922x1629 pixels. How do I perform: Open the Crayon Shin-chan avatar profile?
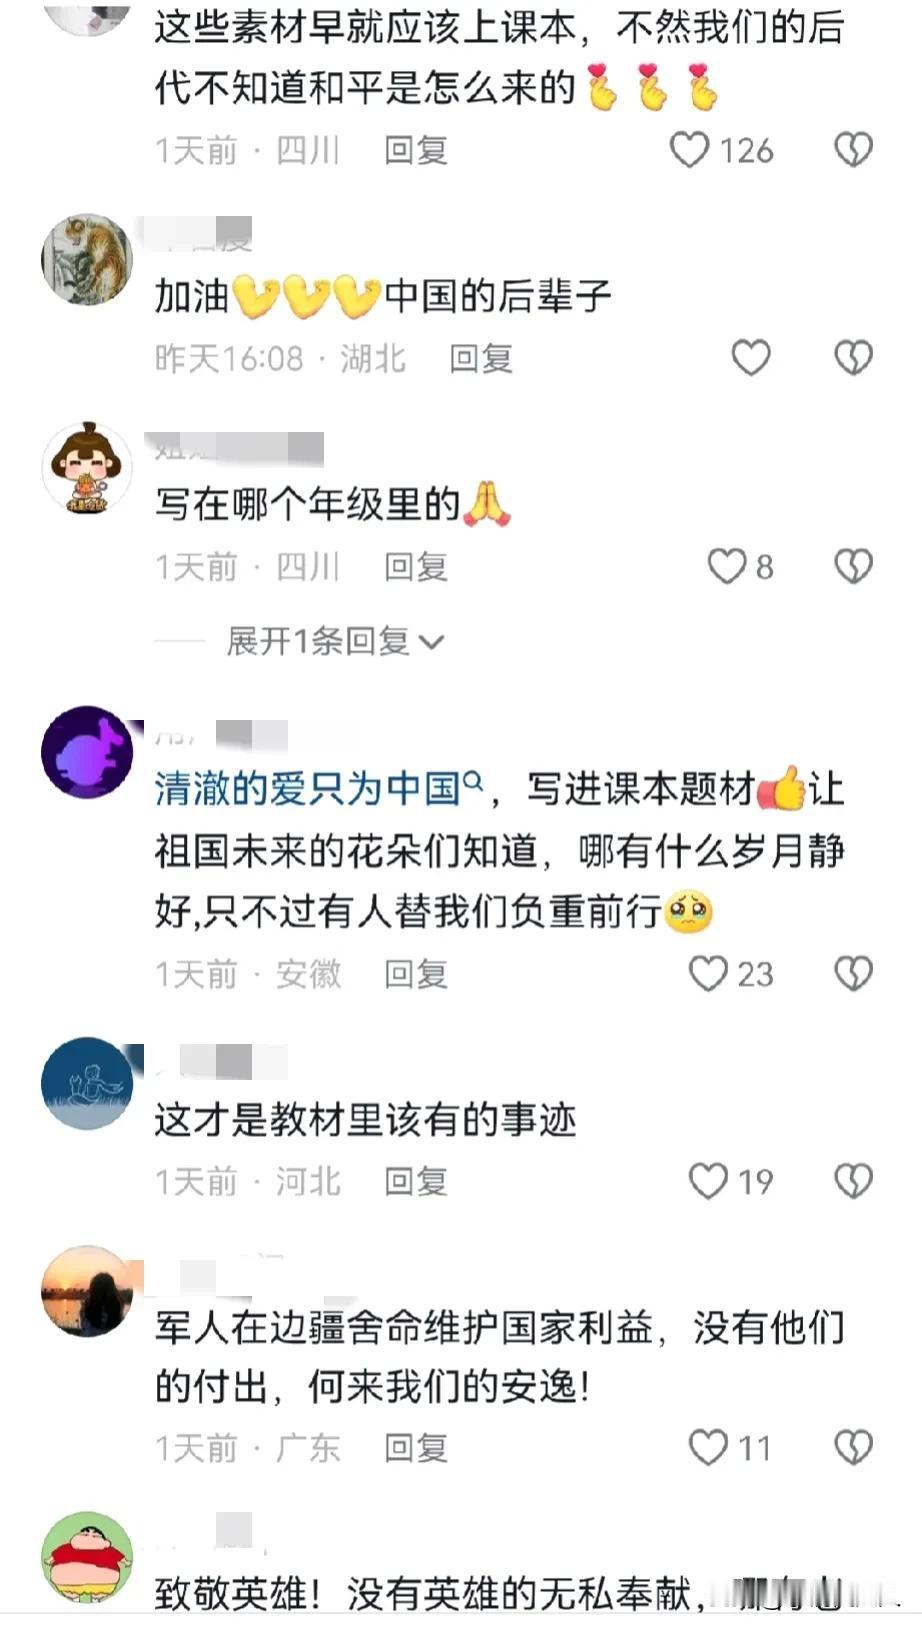[x=87, y=1557]
